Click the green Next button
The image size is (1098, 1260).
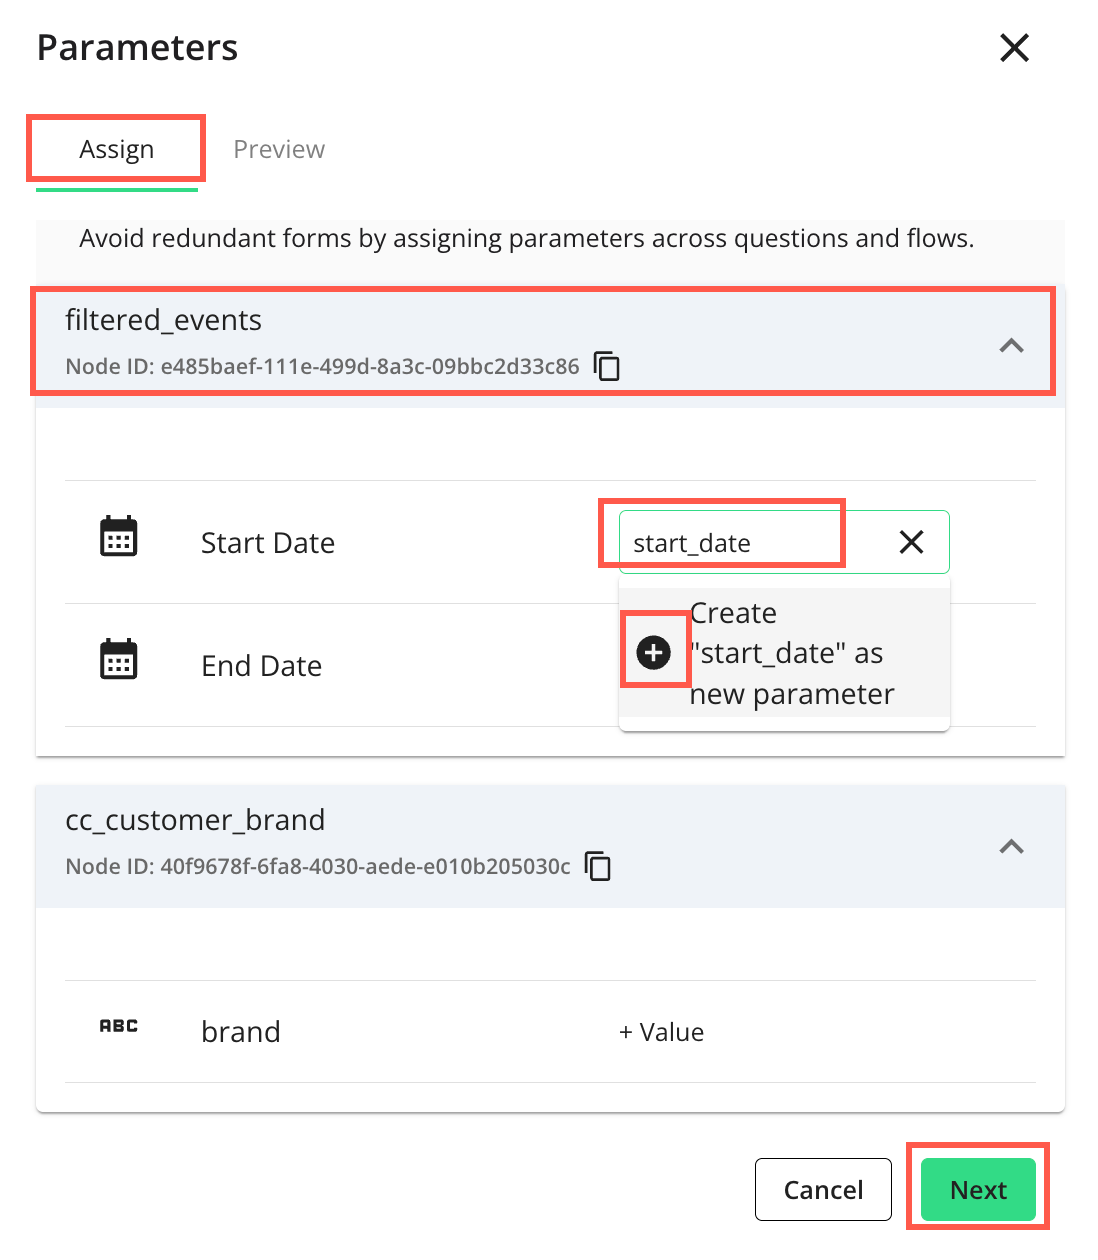point(977,1189)
